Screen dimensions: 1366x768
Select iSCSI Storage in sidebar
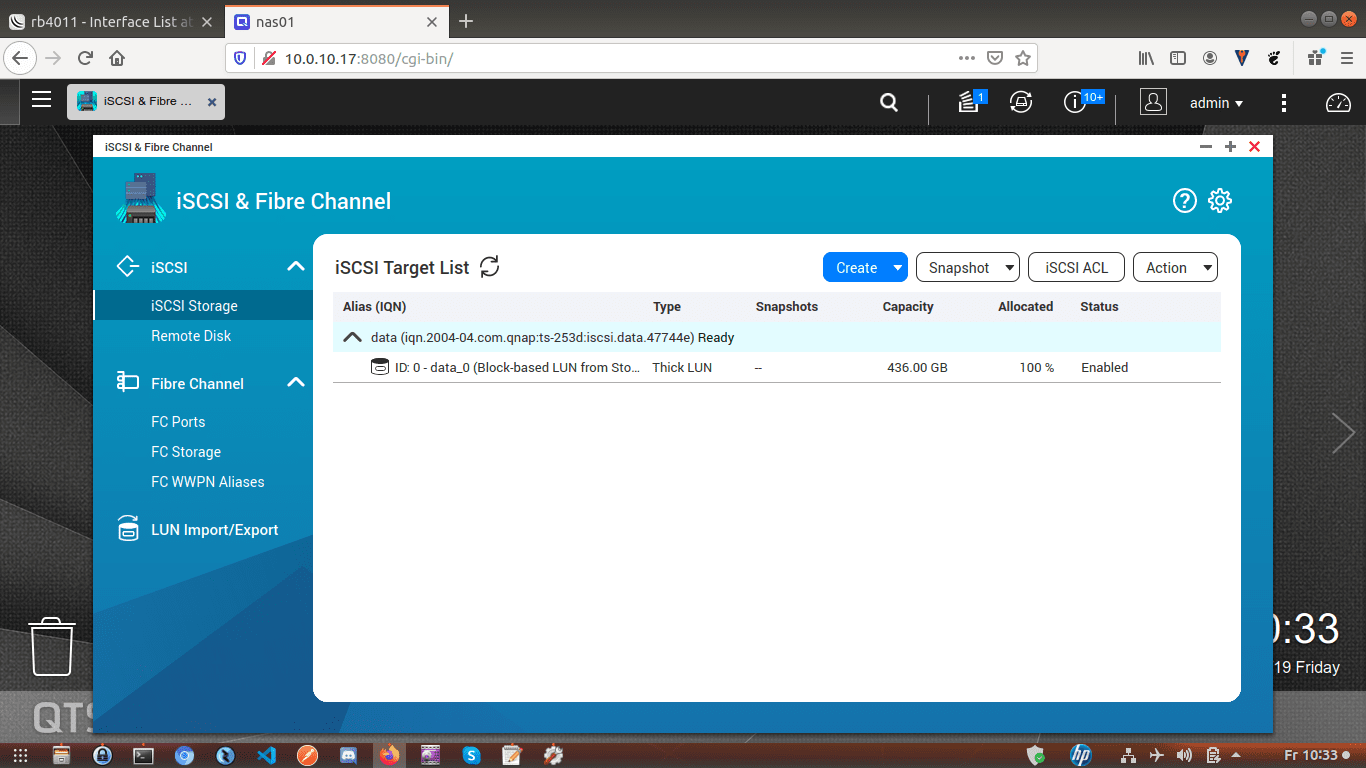(203, 306)
